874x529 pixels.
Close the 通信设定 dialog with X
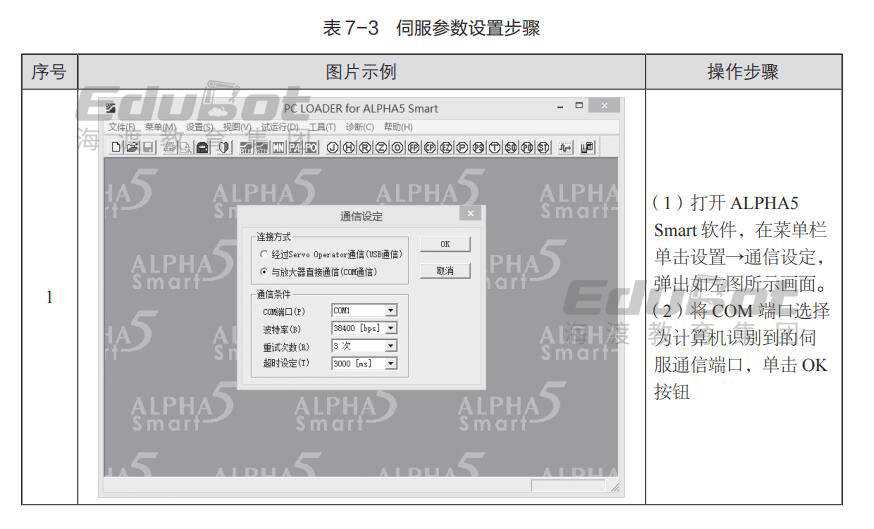(x=470, y=214)
